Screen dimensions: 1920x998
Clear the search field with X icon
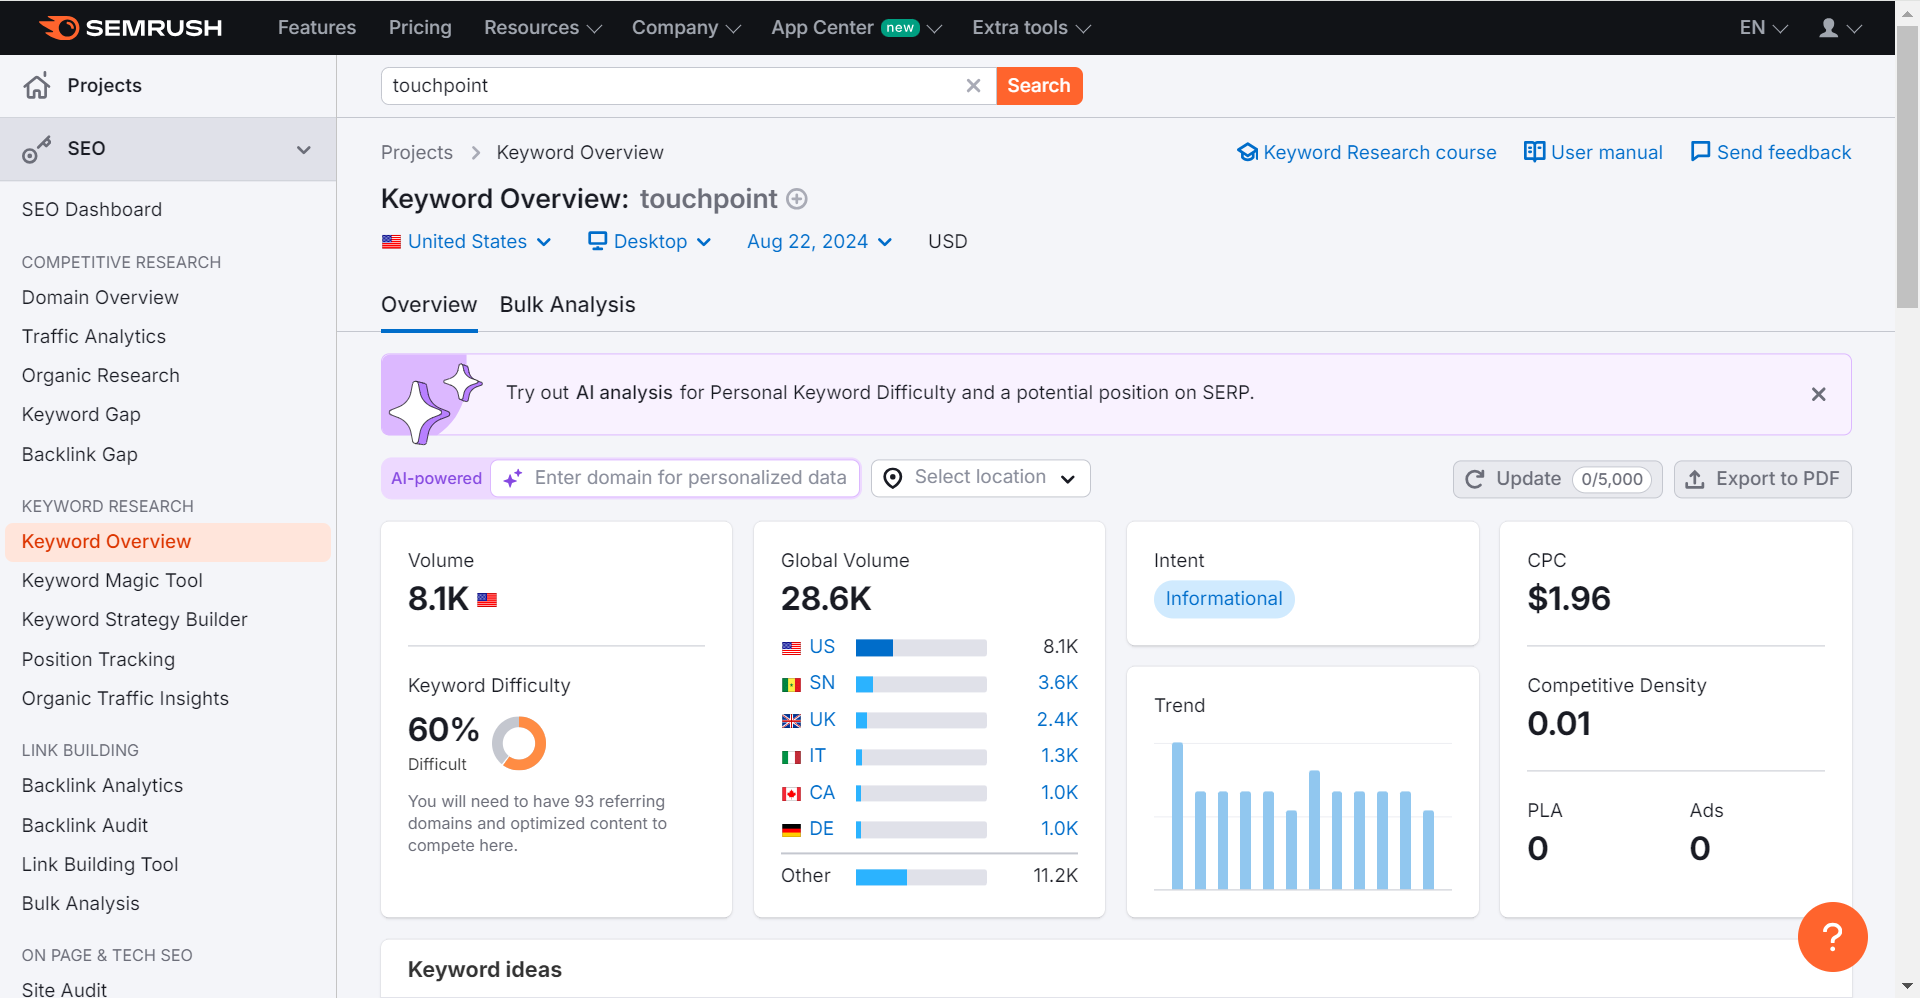tap(973, 86)
